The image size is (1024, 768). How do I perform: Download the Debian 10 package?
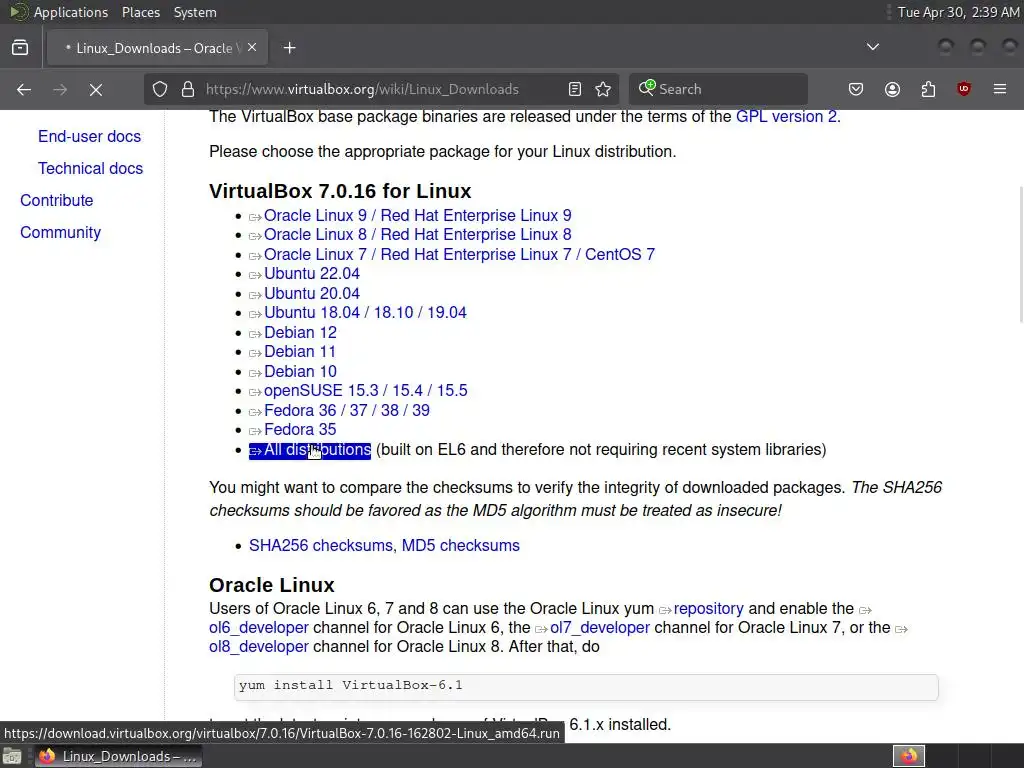pyautogui.click(x=300, y=372)
